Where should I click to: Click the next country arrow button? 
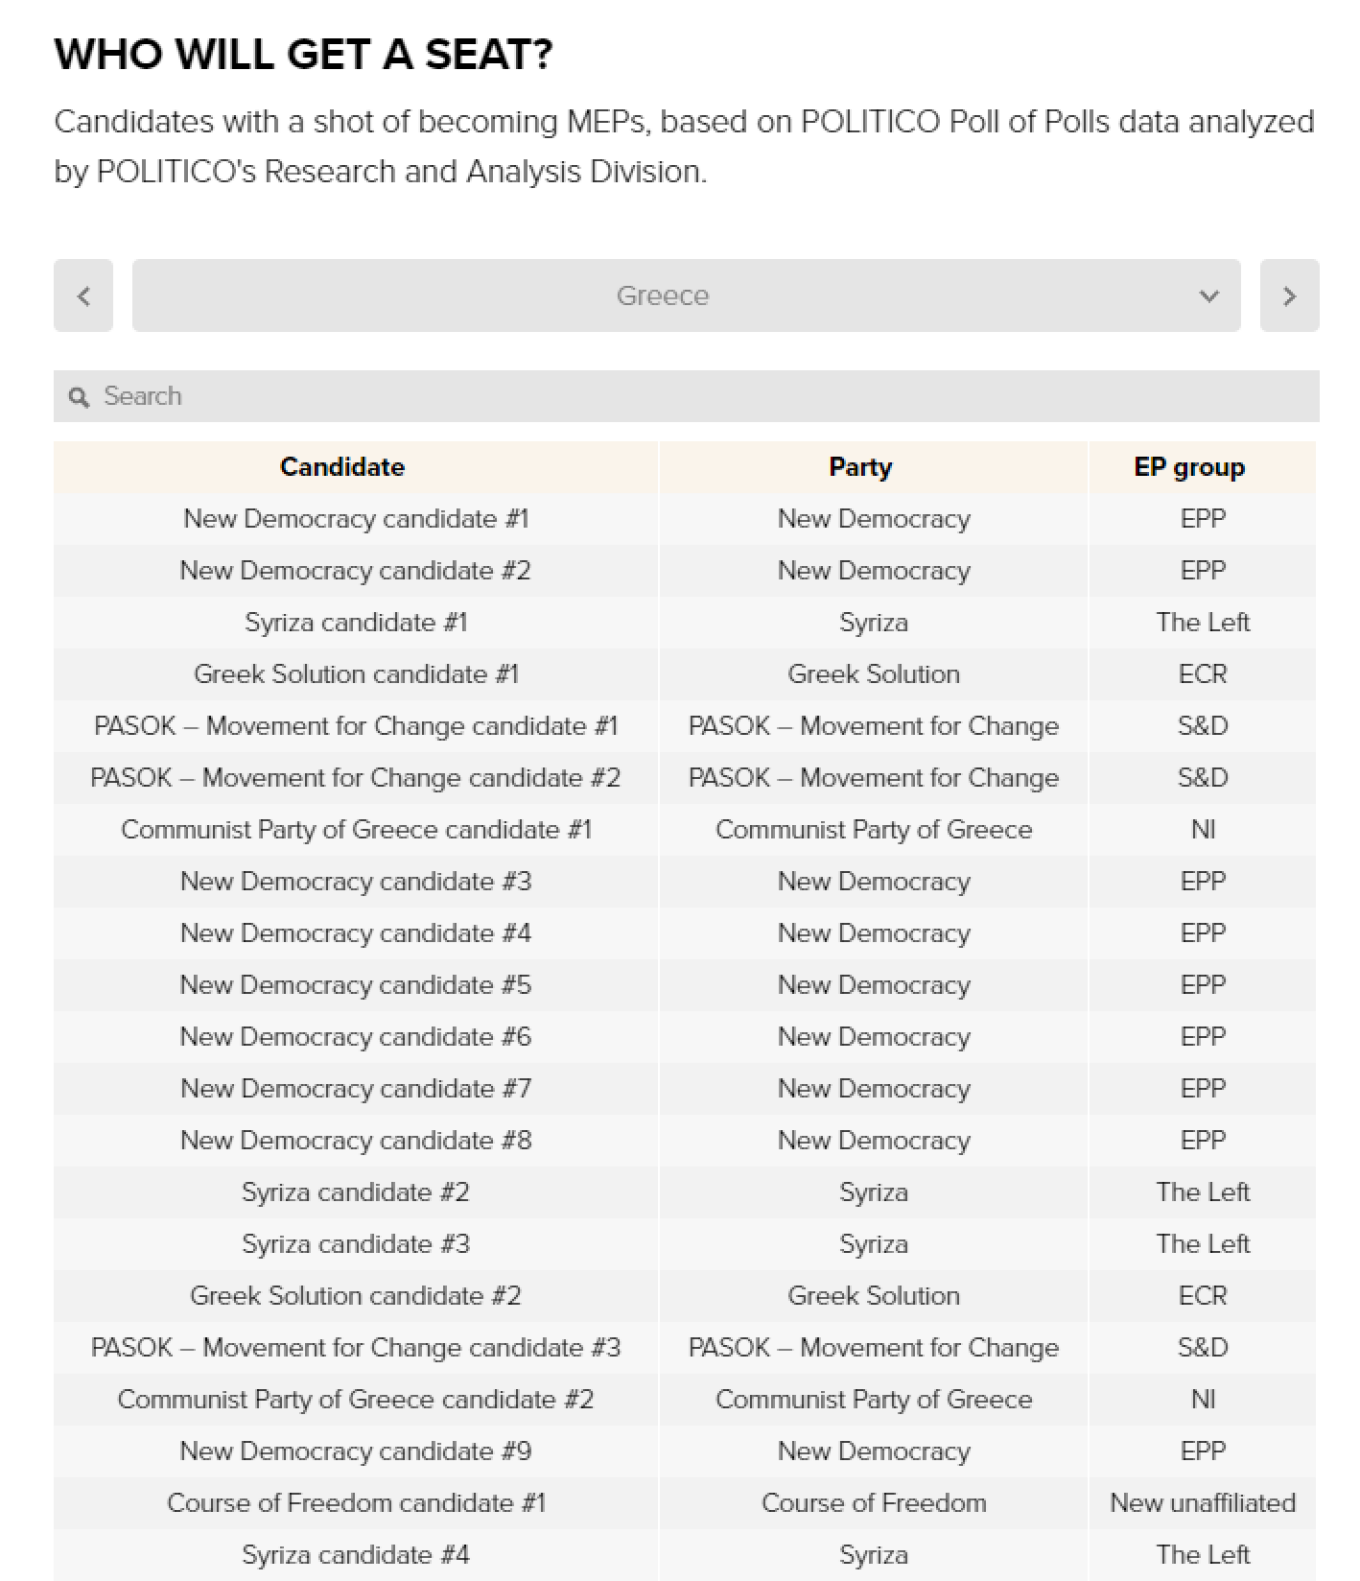tap(1289, 296)
